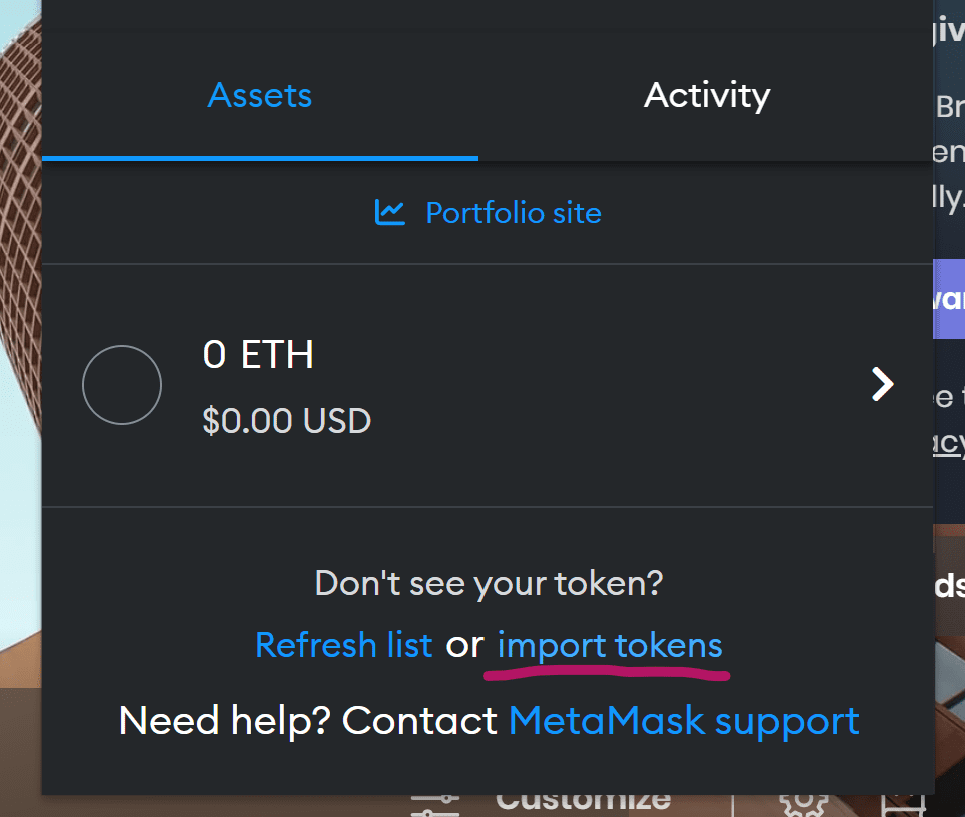965x817 pixels.
Task: Click the right-facing chevron on ETH row
Action: tap(883, 384)
